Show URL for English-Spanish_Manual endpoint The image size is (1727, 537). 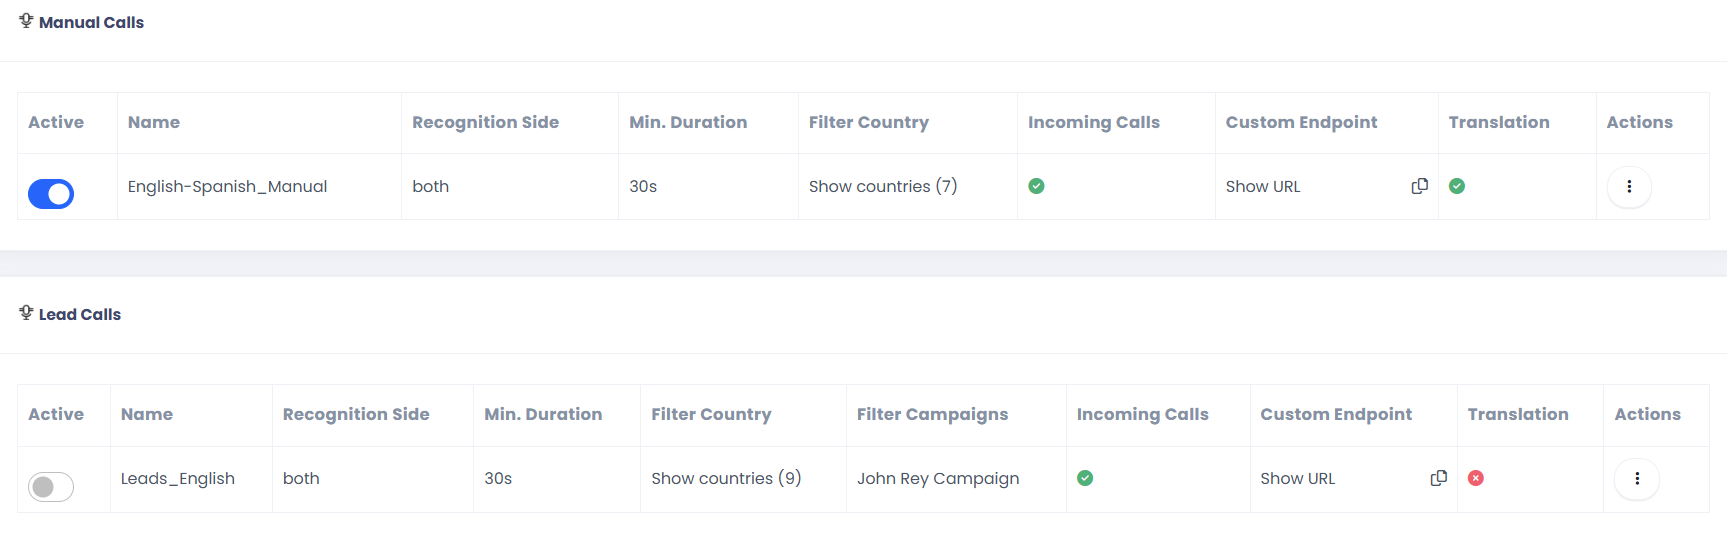pyautogui.click(x=1263, y=186)
